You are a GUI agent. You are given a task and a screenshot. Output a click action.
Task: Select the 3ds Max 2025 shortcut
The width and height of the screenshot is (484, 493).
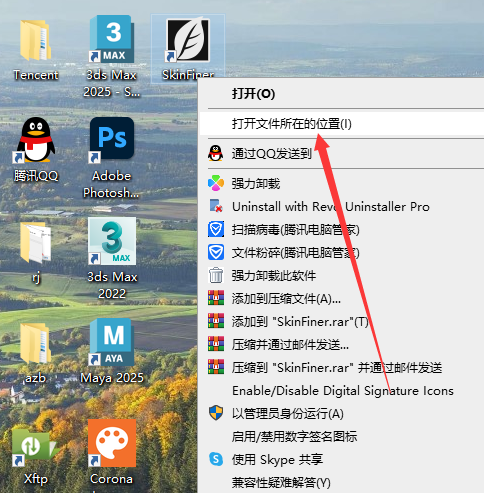click(x=111, y=39)
